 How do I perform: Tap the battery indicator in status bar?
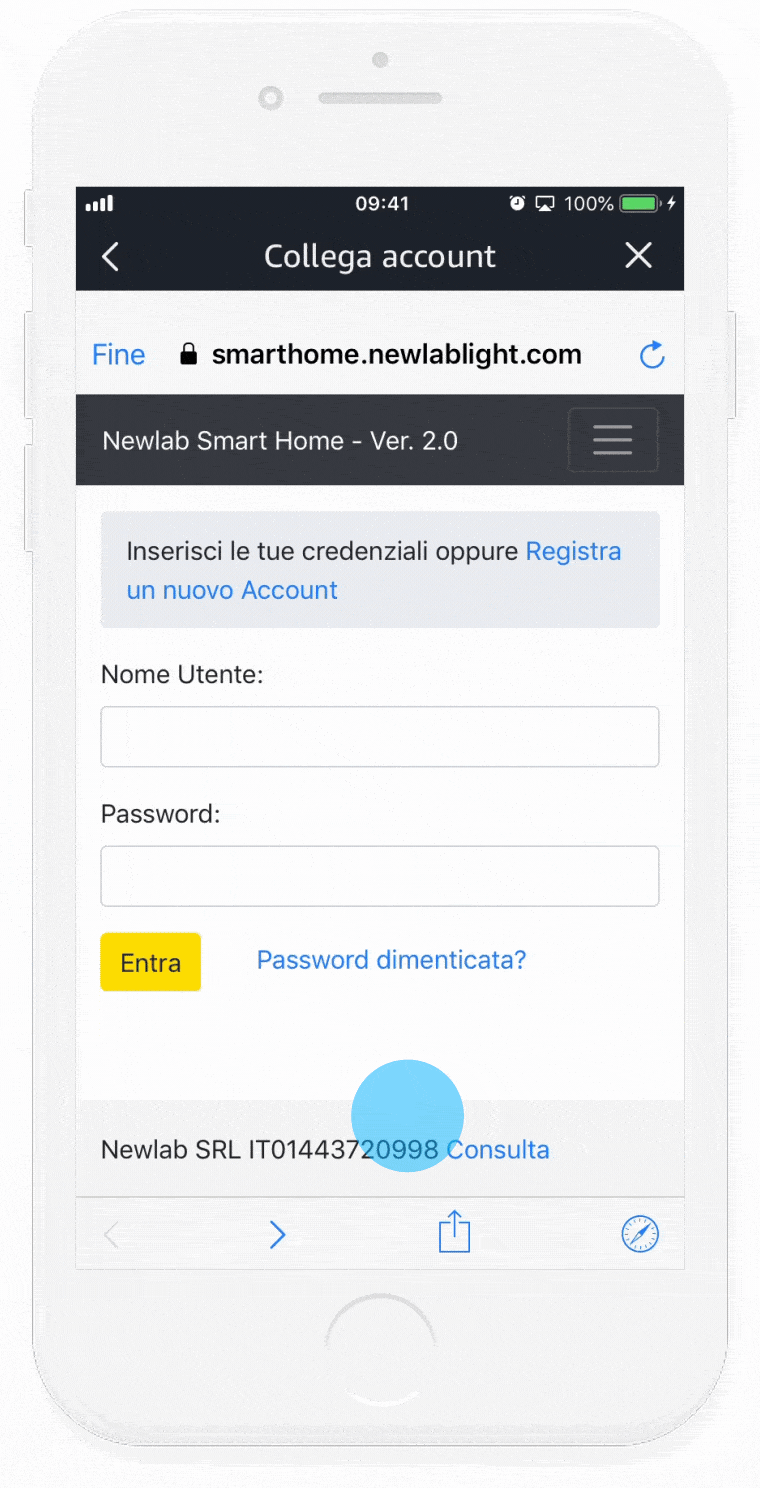[x=638, y=204]
